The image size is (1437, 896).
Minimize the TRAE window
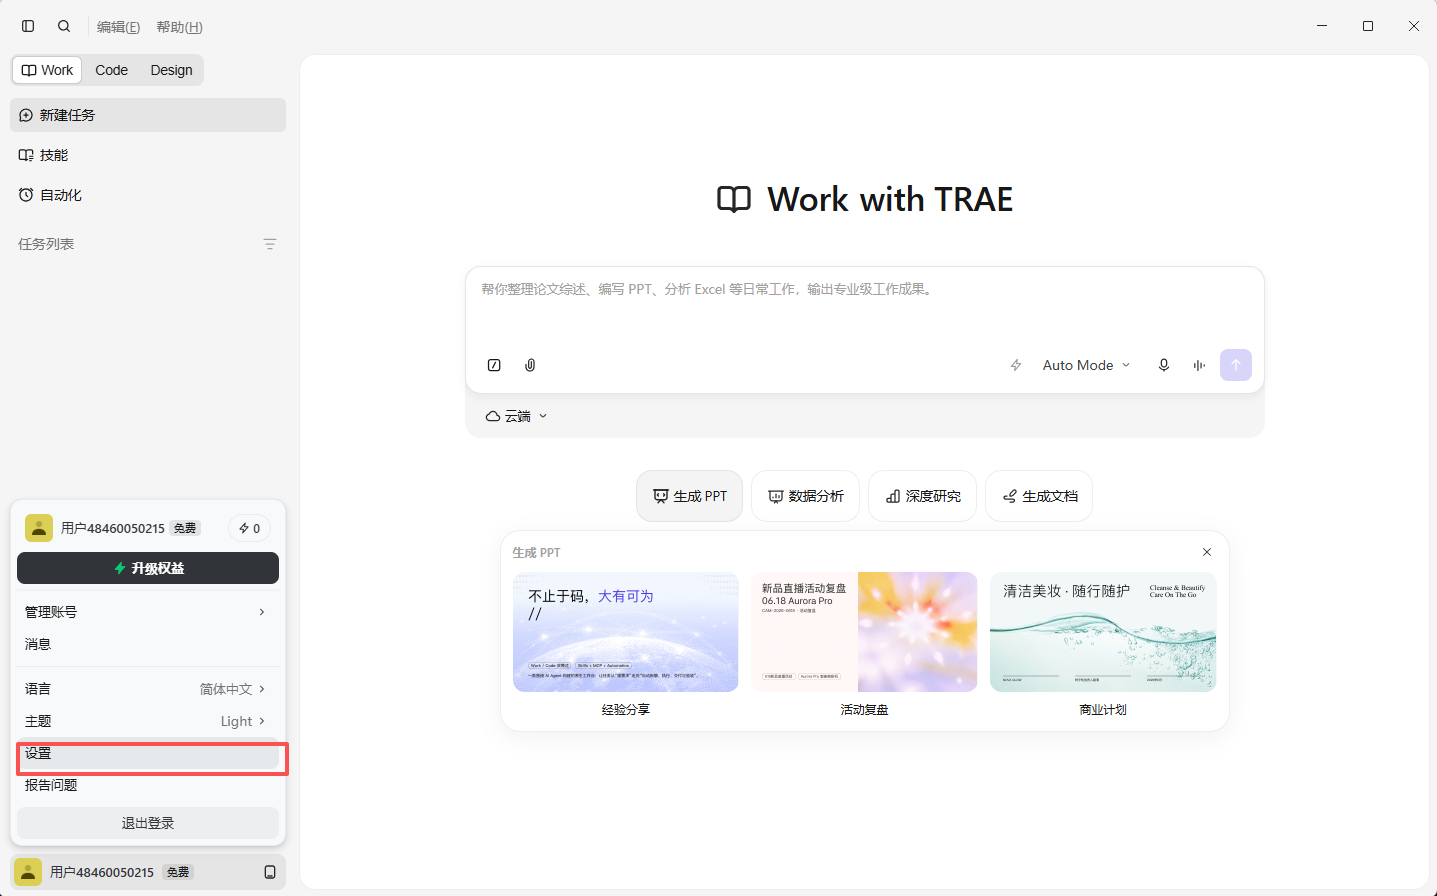[x=1322, y=26]
